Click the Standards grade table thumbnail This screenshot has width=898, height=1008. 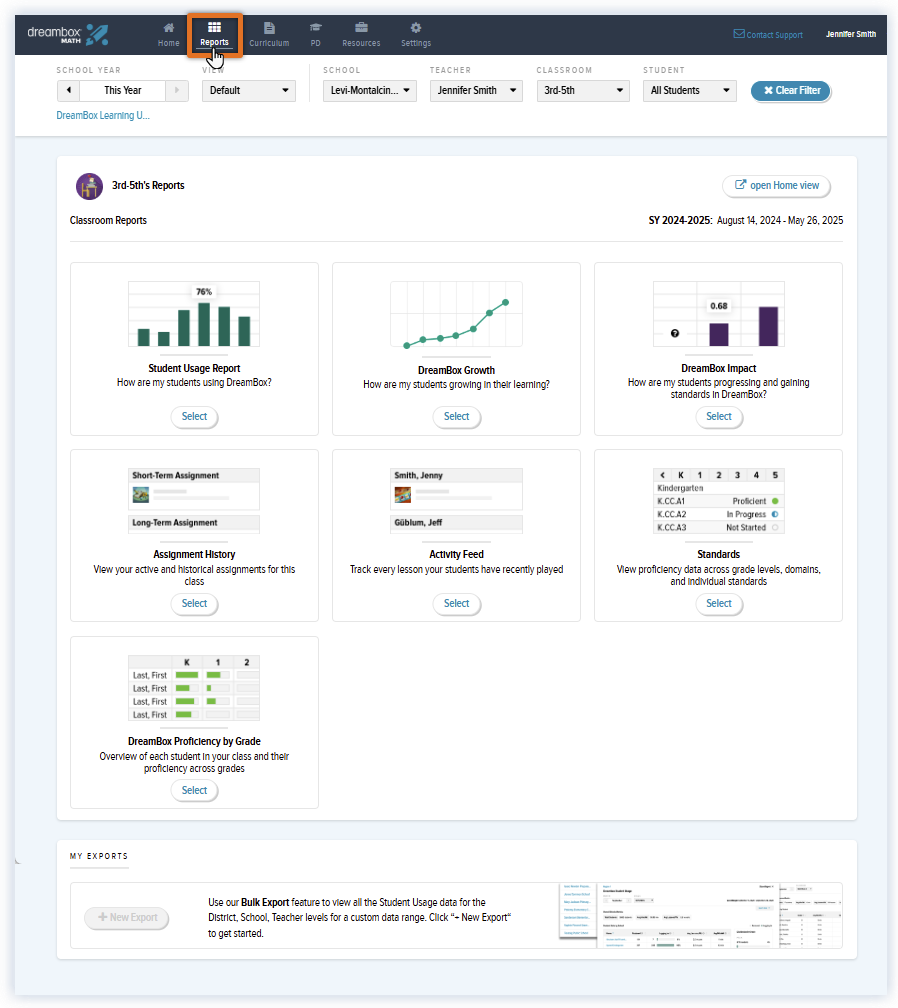(x=719, y=501)
